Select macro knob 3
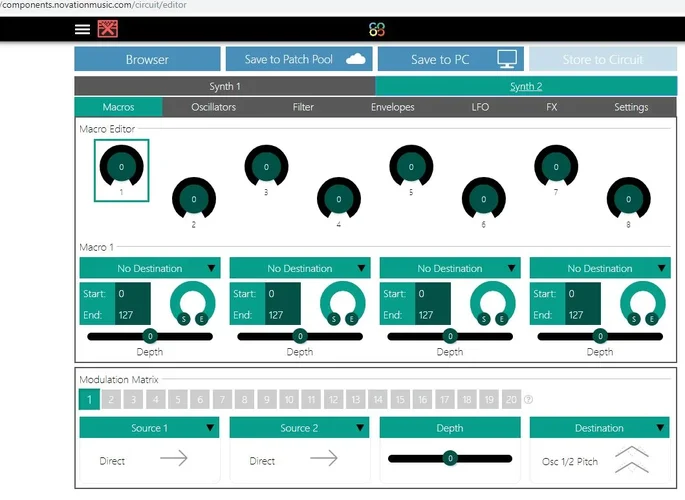Image resolution: width=685 pixels, height=500 pixels. tap(266, 166)
